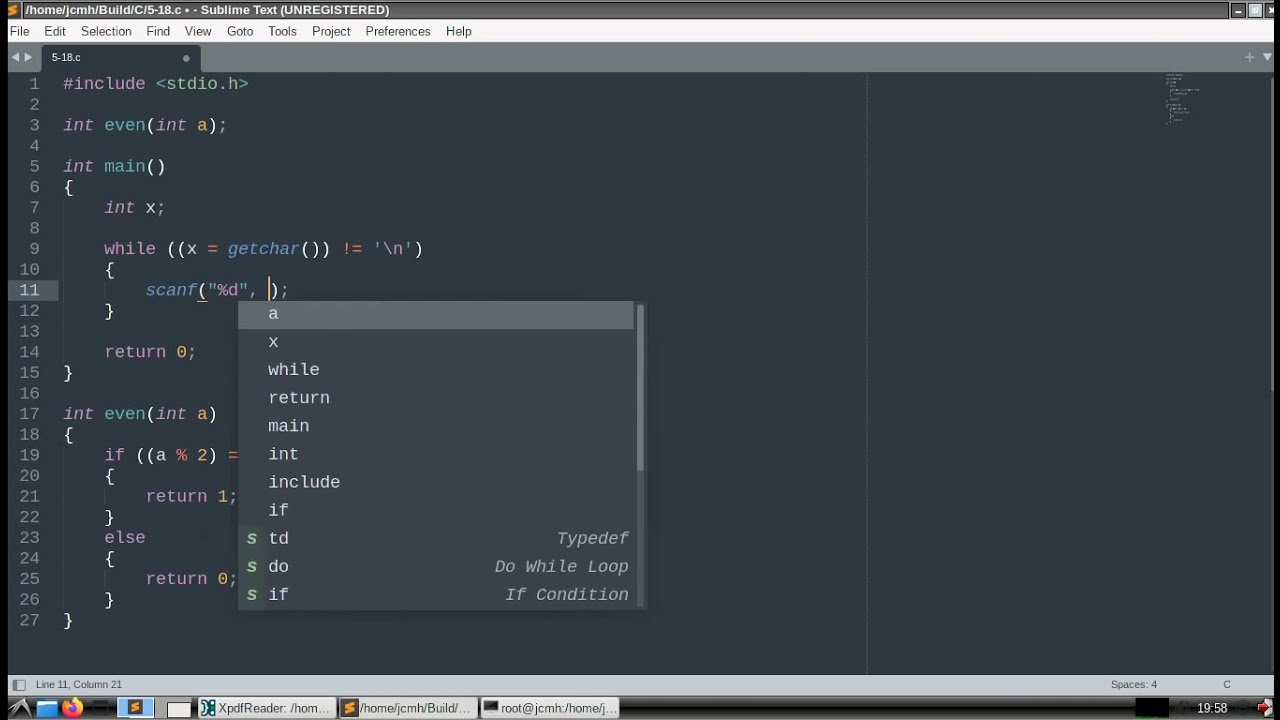Open the View menu
The width and height of the screenshot is (1280, 720).
198,31
